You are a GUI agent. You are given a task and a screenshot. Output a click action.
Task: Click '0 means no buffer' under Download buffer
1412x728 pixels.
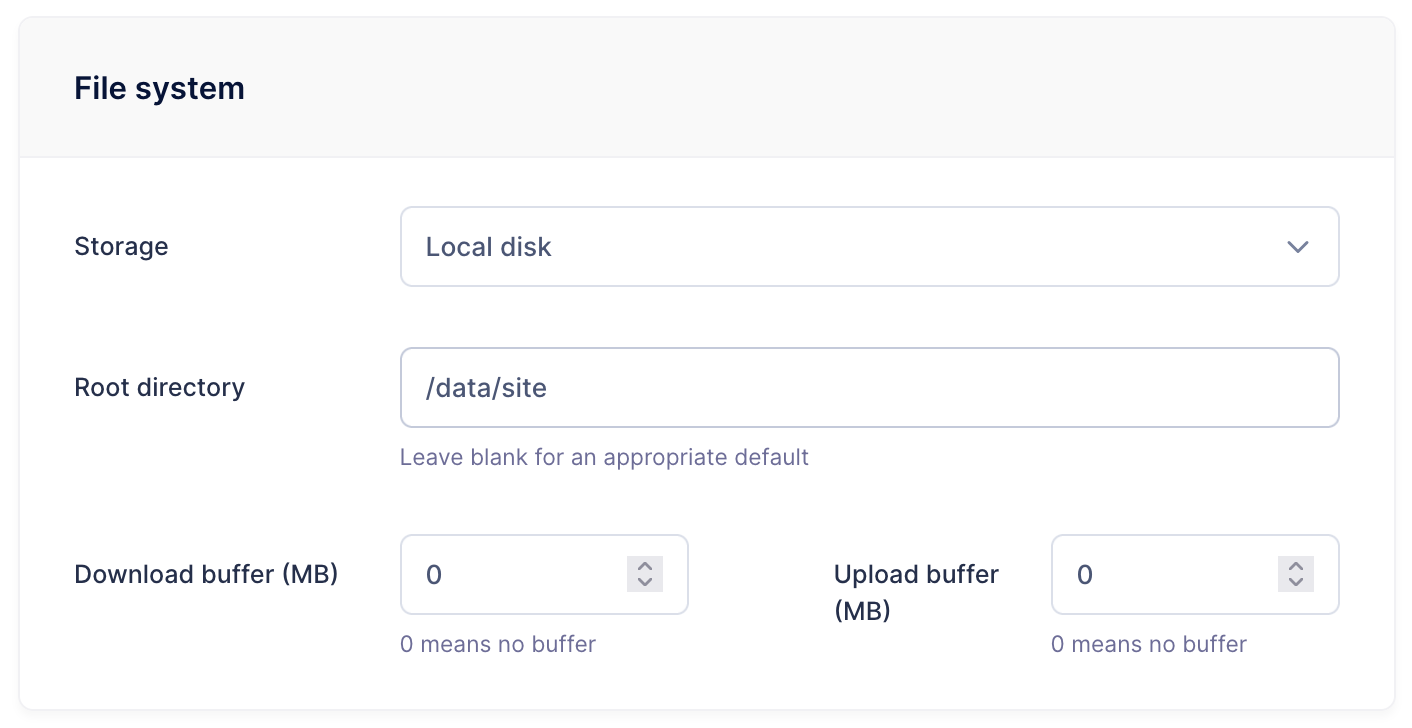(x=498, y=644)
